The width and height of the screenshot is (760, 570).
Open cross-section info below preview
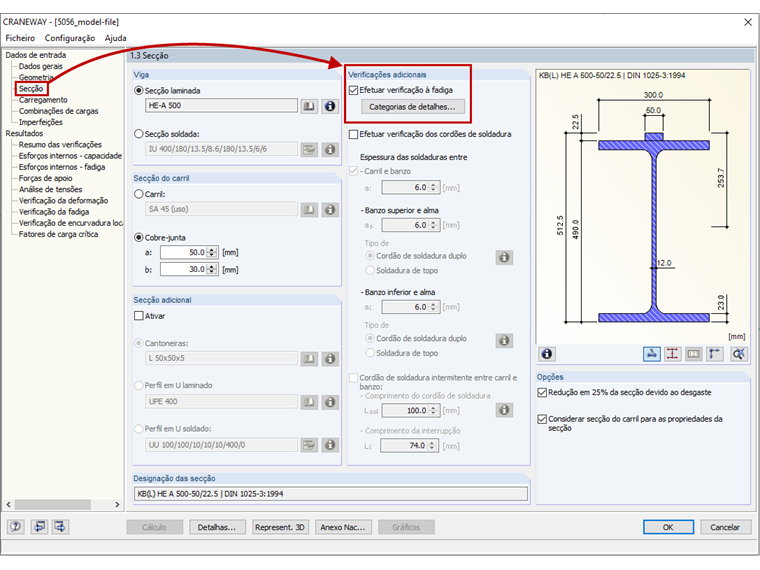pos(547,354)
